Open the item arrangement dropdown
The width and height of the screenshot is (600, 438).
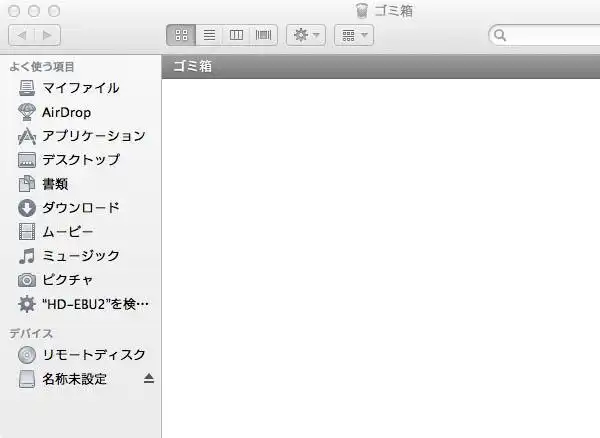353,34
